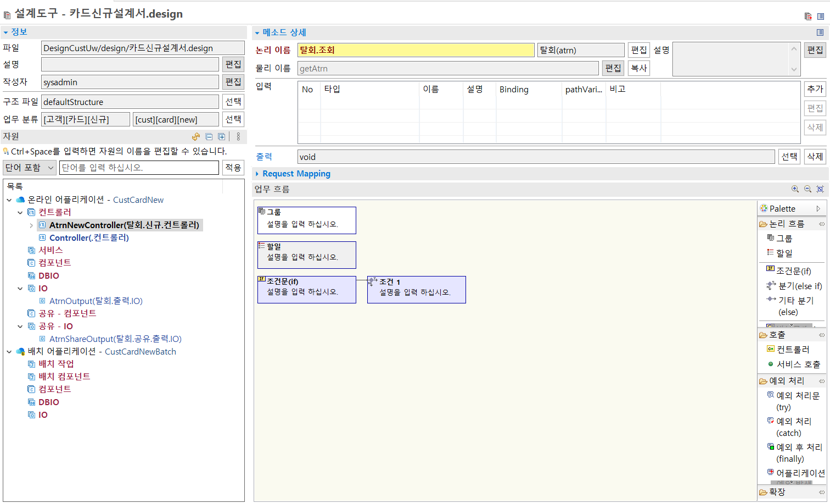Click the 할일 node on the flow canvas
This screenshot has width=830, height=503.
tap(306, 255)
